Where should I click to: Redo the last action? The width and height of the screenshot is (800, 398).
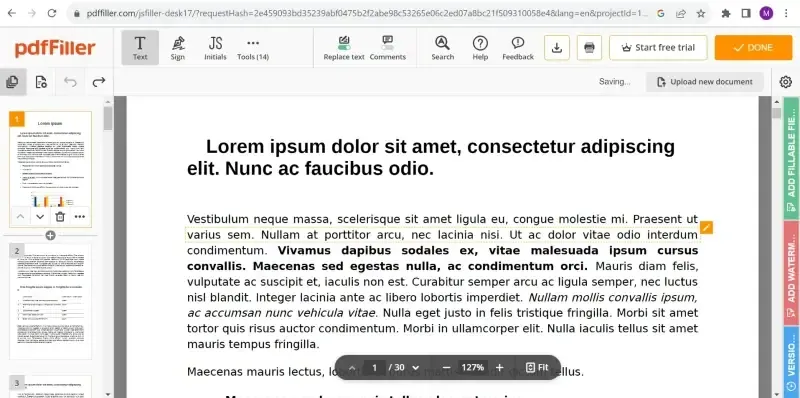(x=98, y=82)
